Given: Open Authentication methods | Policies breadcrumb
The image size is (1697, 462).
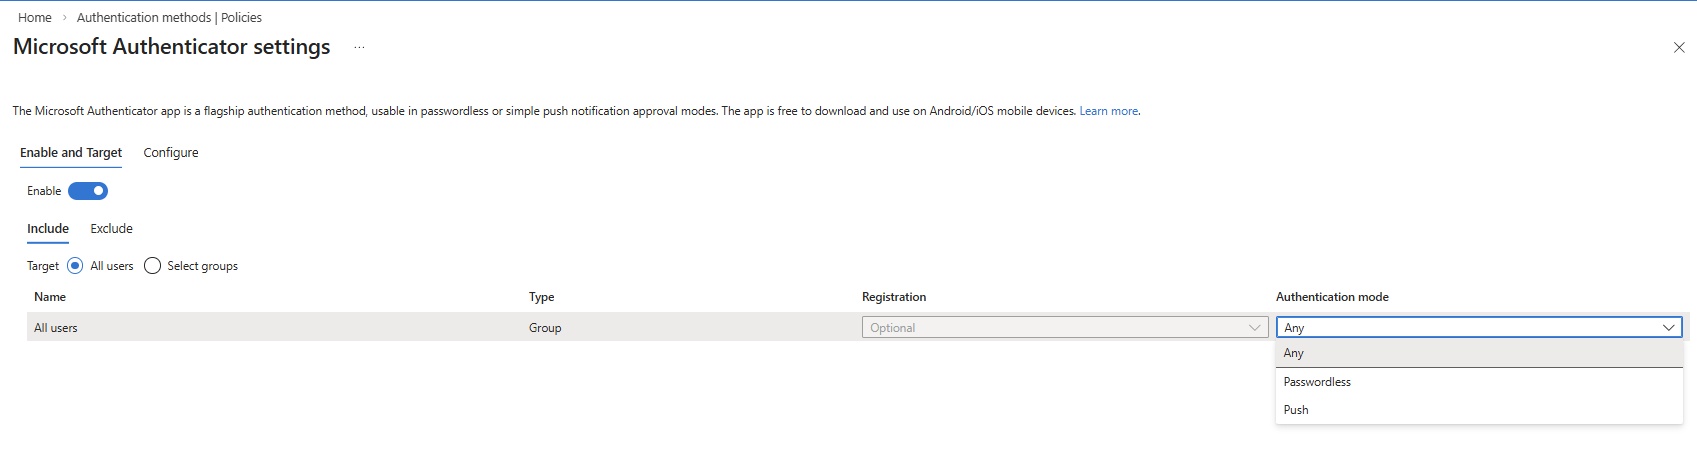Looking at the screenshot, I should 169,17.
